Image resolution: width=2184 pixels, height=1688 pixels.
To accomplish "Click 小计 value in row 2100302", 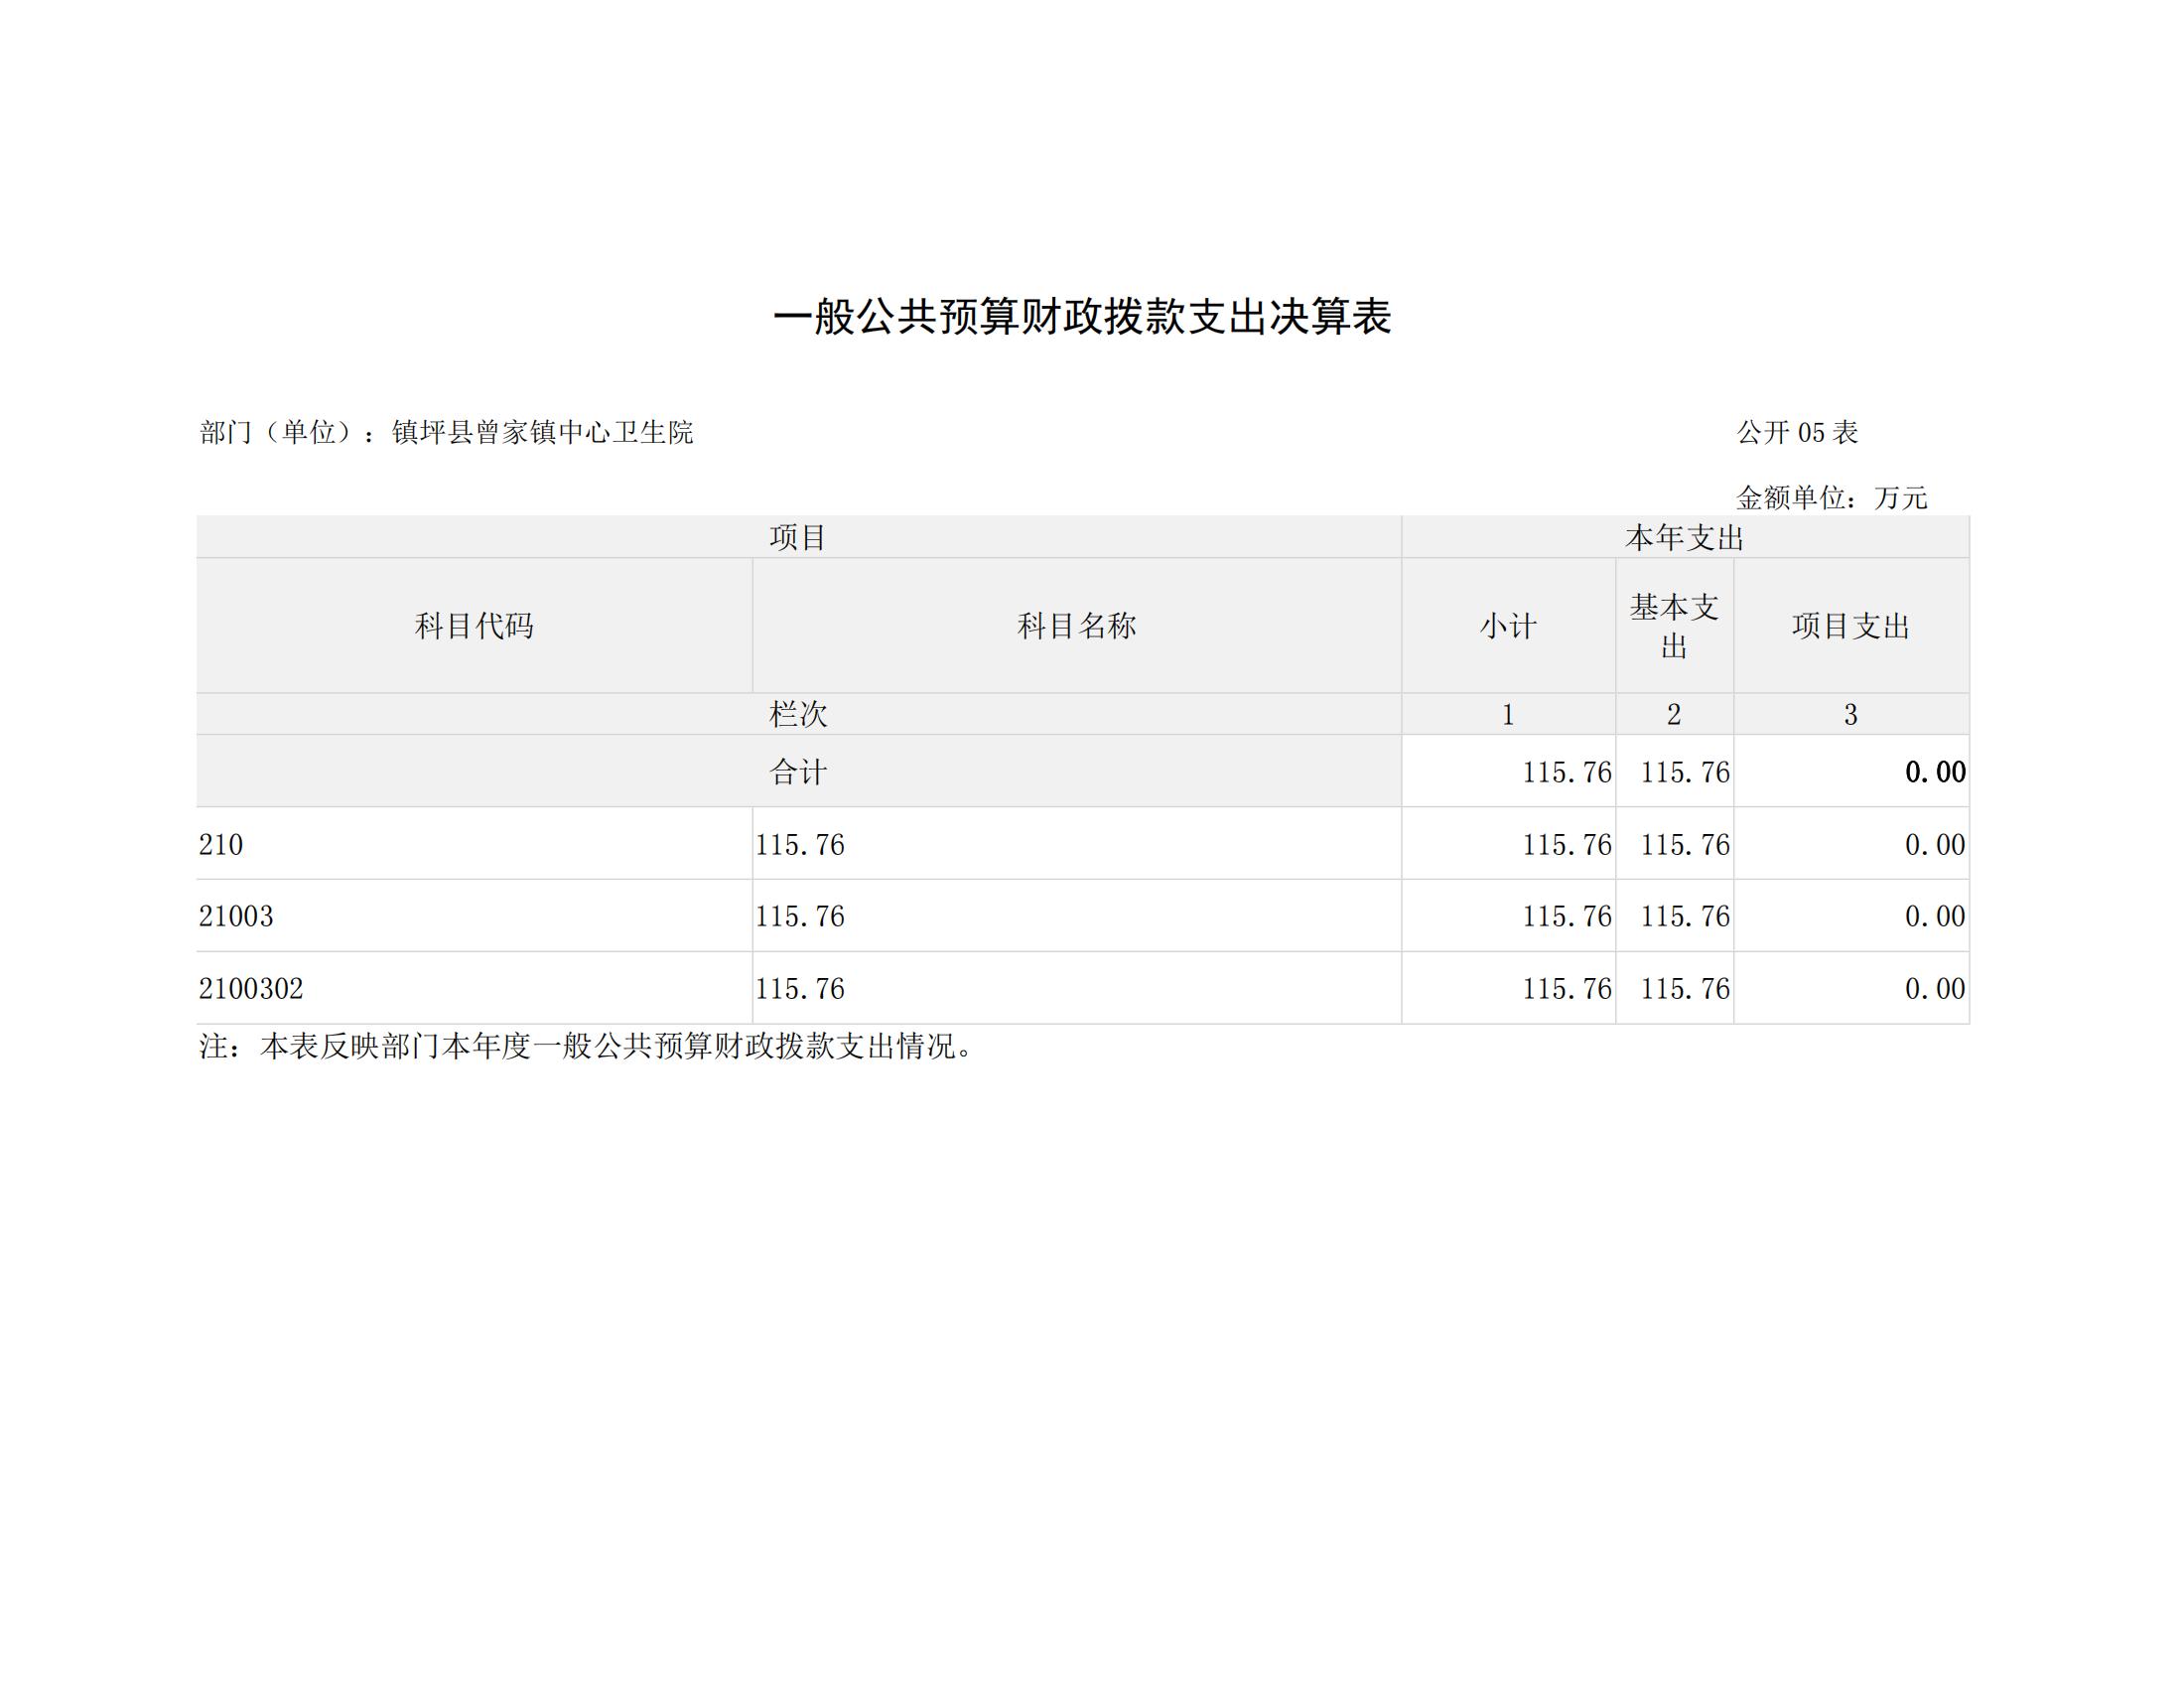I will click(x=1567, y=989).
